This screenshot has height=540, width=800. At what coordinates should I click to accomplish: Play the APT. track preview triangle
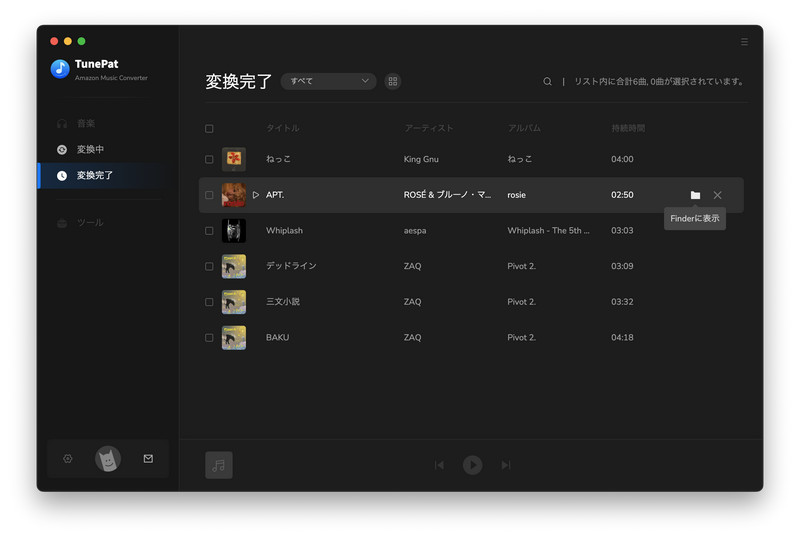point(256,195)
